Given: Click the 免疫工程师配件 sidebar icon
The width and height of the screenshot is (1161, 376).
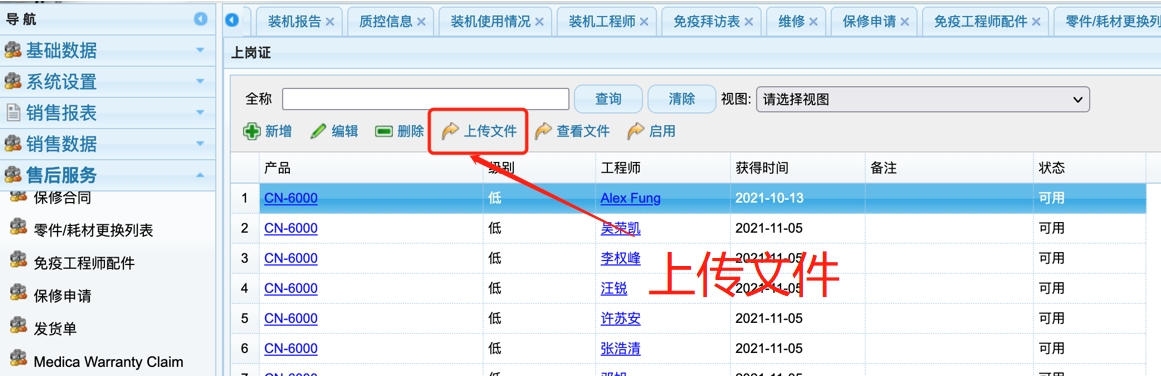Looking at the screenshot, I should pos(18,261).
